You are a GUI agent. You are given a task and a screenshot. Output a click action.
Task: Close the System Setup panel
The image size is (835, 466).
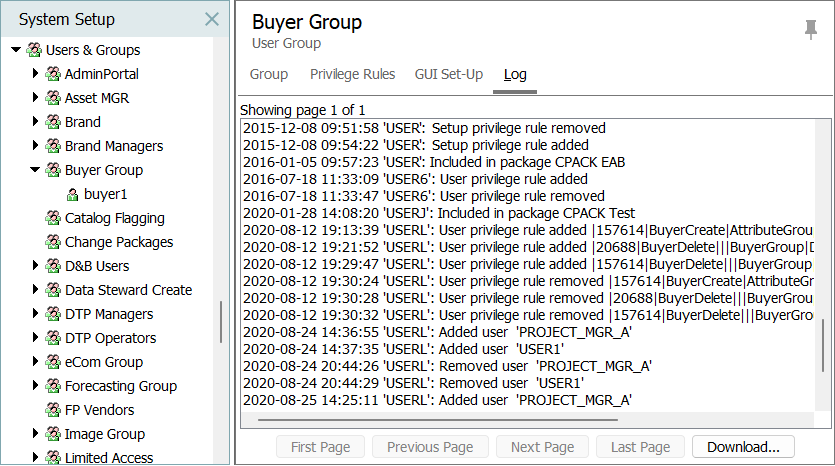(212, 19)
